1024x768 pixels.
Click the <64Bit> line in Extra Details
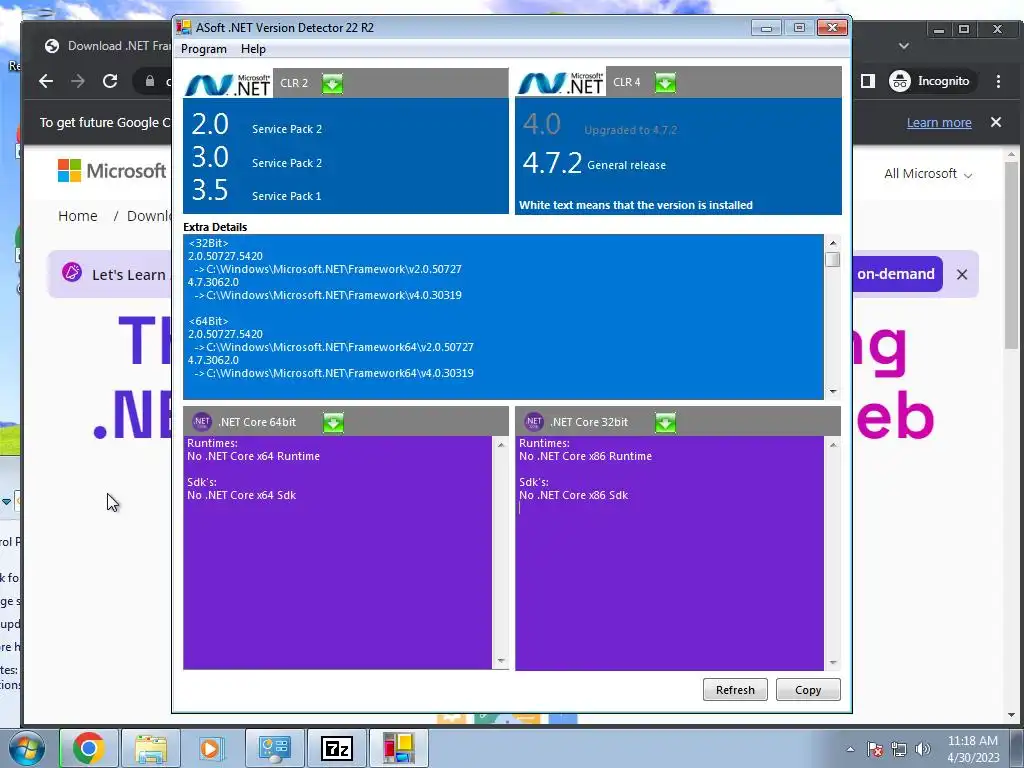[x=208, y=321]
